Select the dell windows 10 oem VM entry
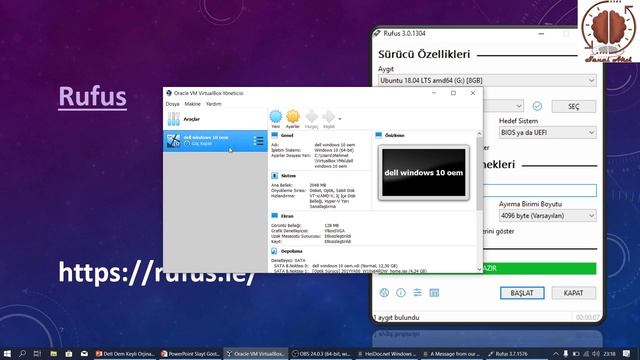640x360 pixels. tap(215, 141)
